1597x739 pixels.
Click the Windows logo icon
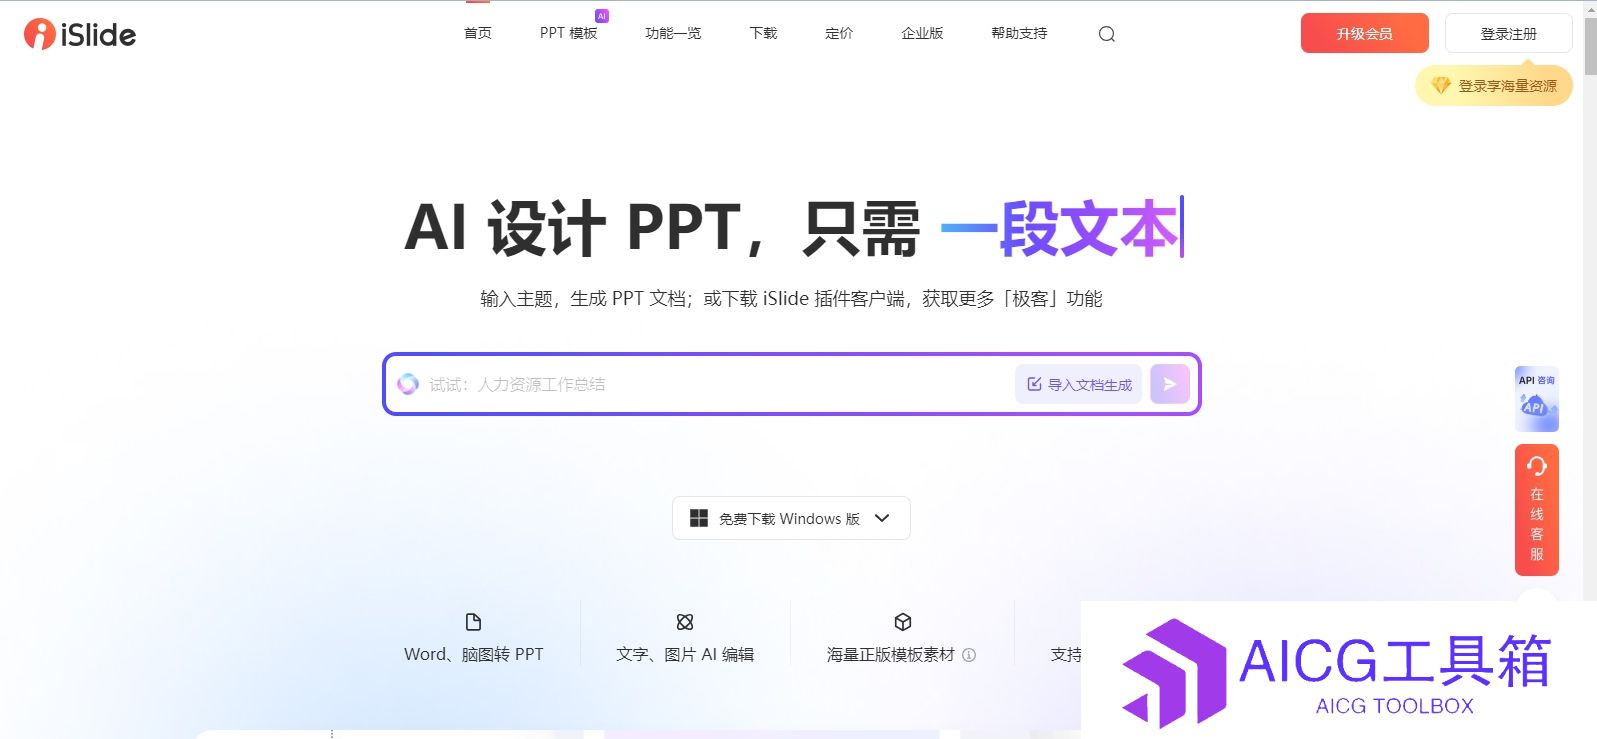[699, 518]
